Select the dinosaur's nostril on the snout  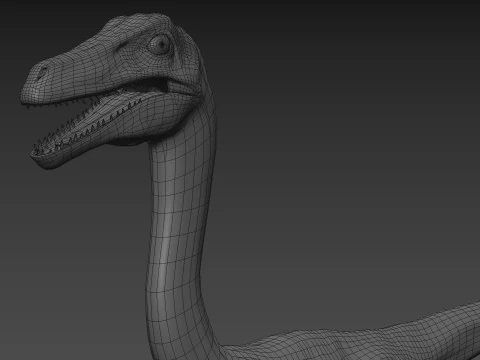click(43, 72)
